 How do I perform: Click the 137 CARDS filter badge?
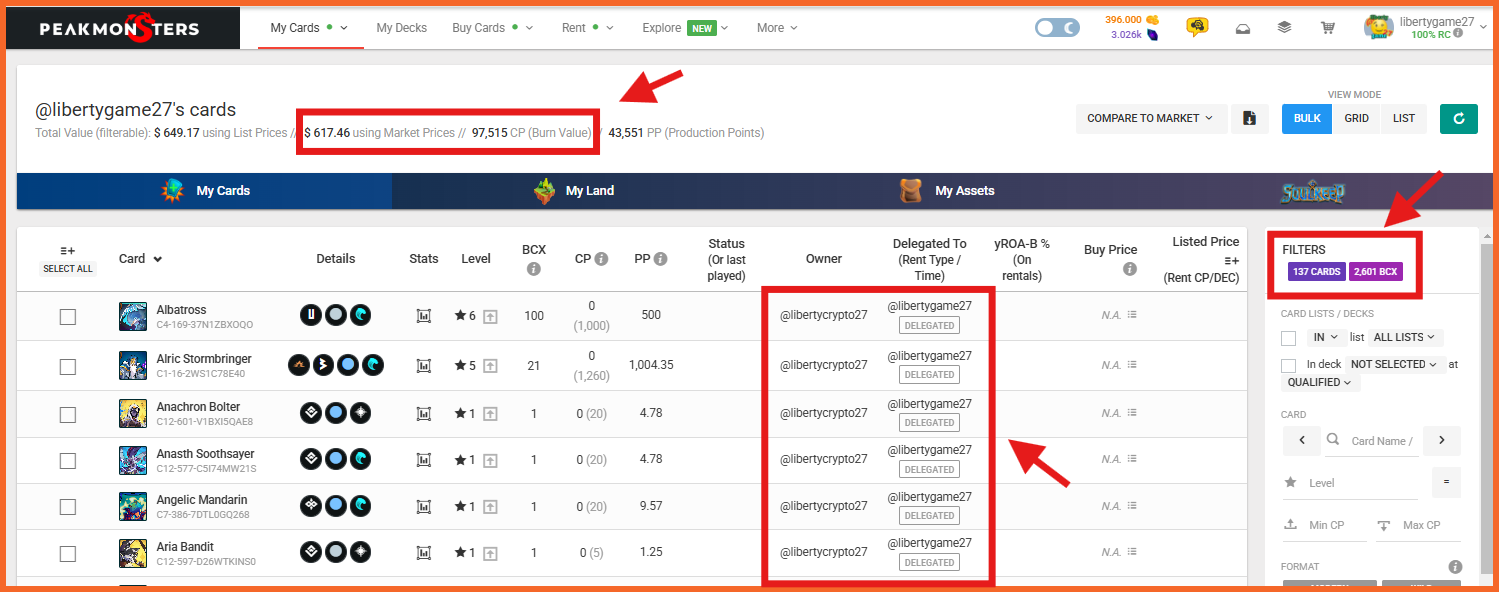pos(1317,271)
